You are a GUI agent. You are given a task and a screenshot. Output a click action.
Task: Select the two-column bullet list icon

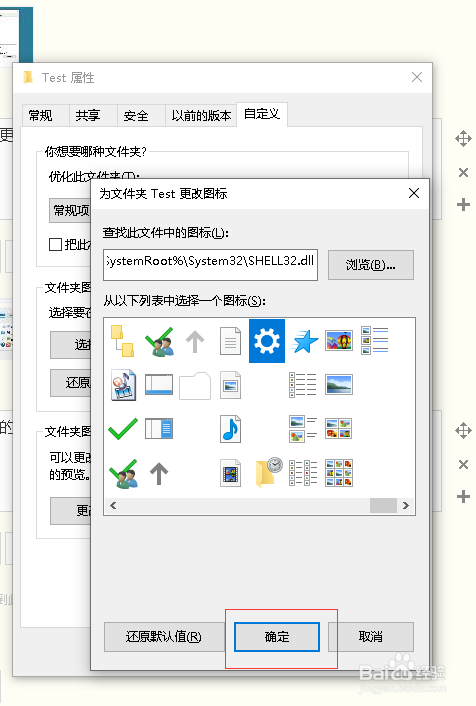click(x=303, y=473)
